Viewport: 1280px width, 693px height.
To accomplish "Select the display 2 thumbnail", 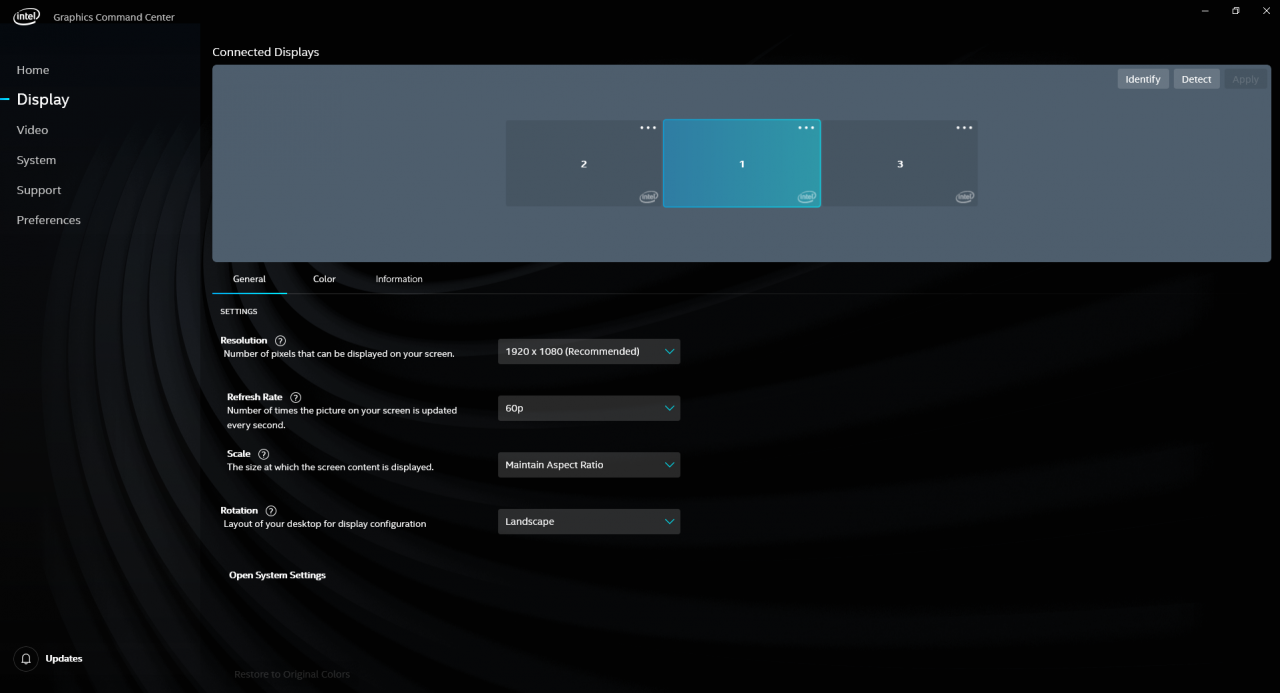I will coord(584,163).
